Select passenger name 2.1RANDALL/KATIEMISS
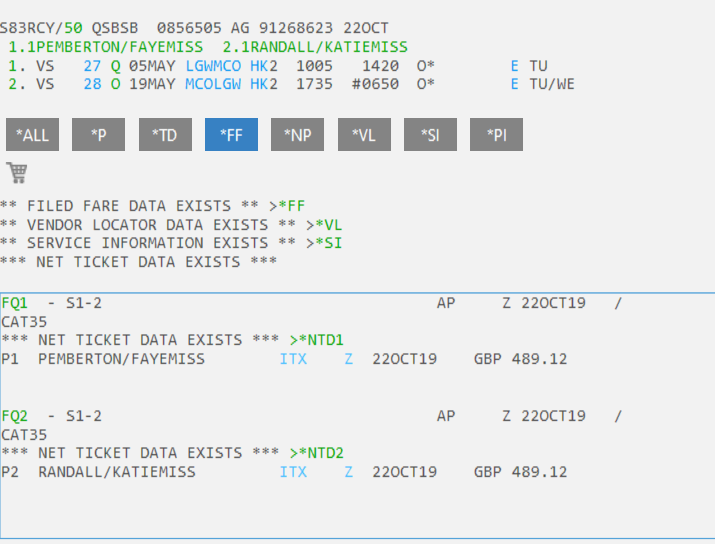 click(x=316, y=47)
